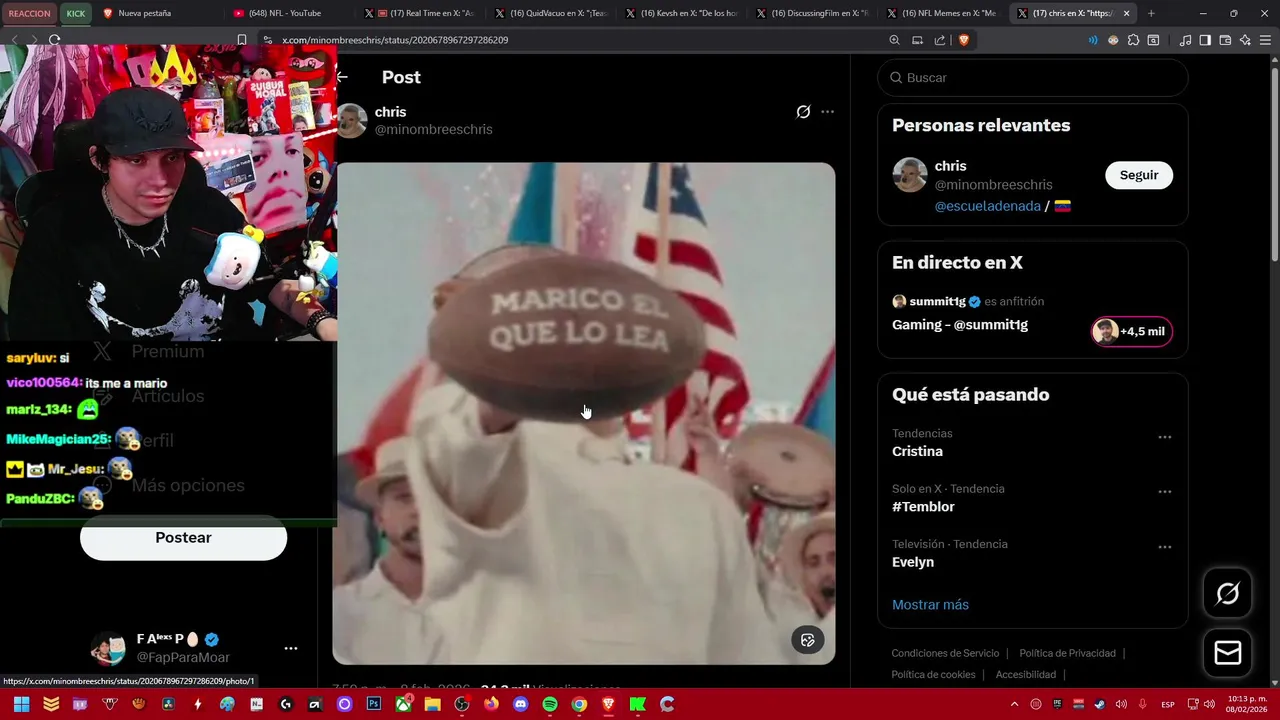Image resolution: width=1280 pixels, height=720 pixels.
Task: Open Photoshop from the taskbar
Action: point(374,704)
